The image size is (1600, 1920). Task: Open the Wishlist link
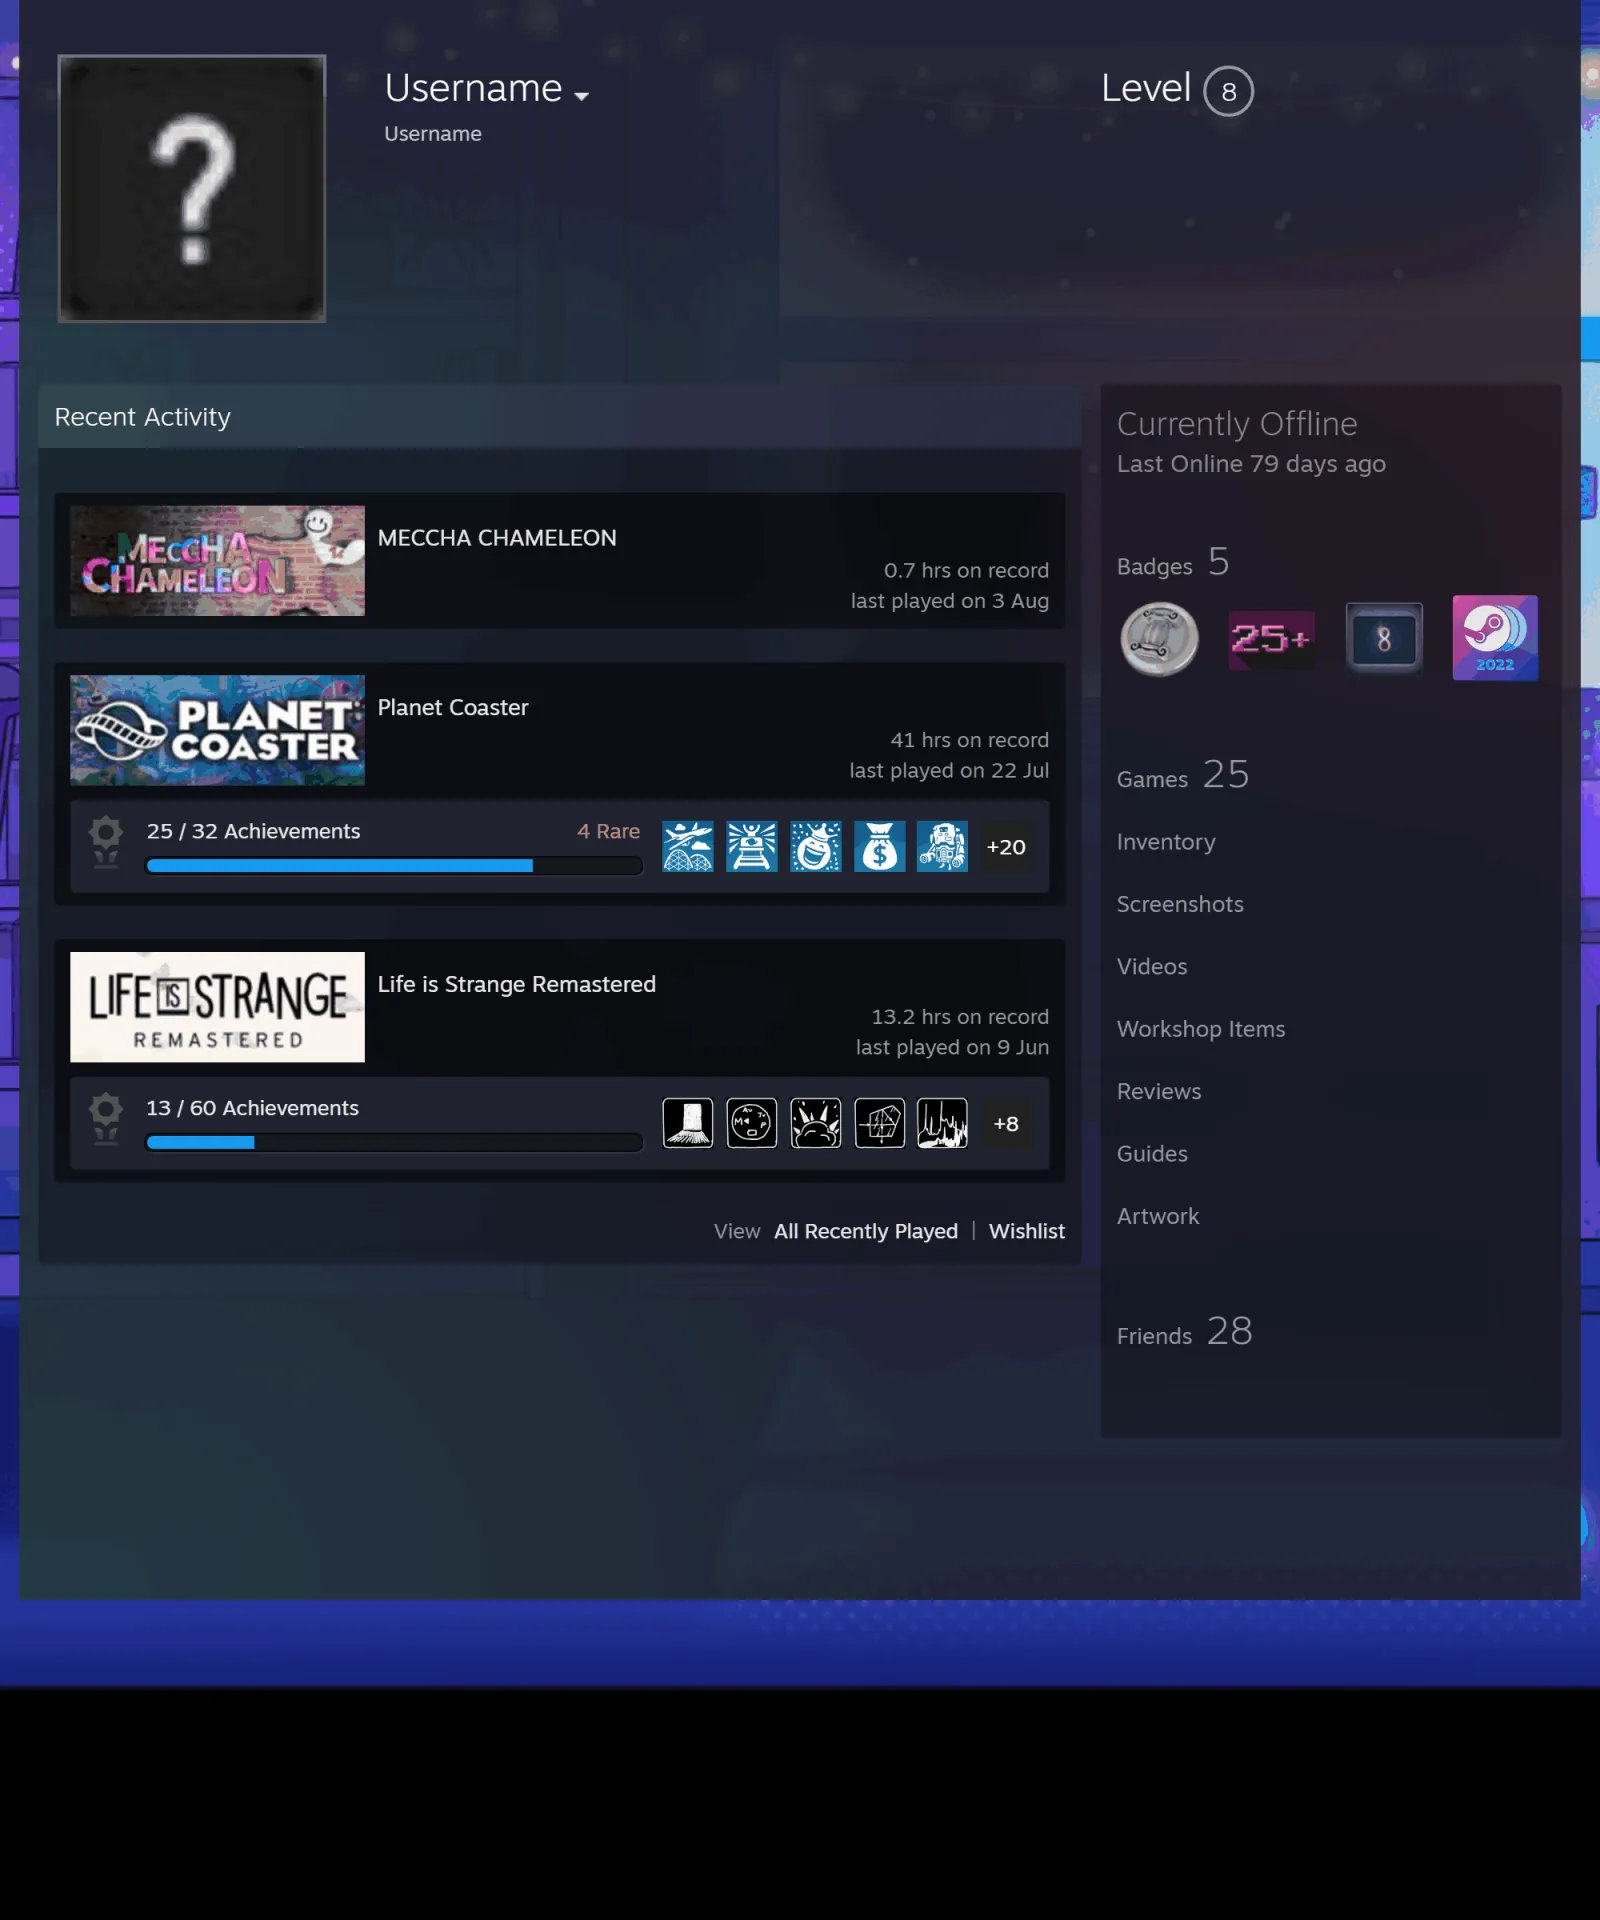1027,1232
